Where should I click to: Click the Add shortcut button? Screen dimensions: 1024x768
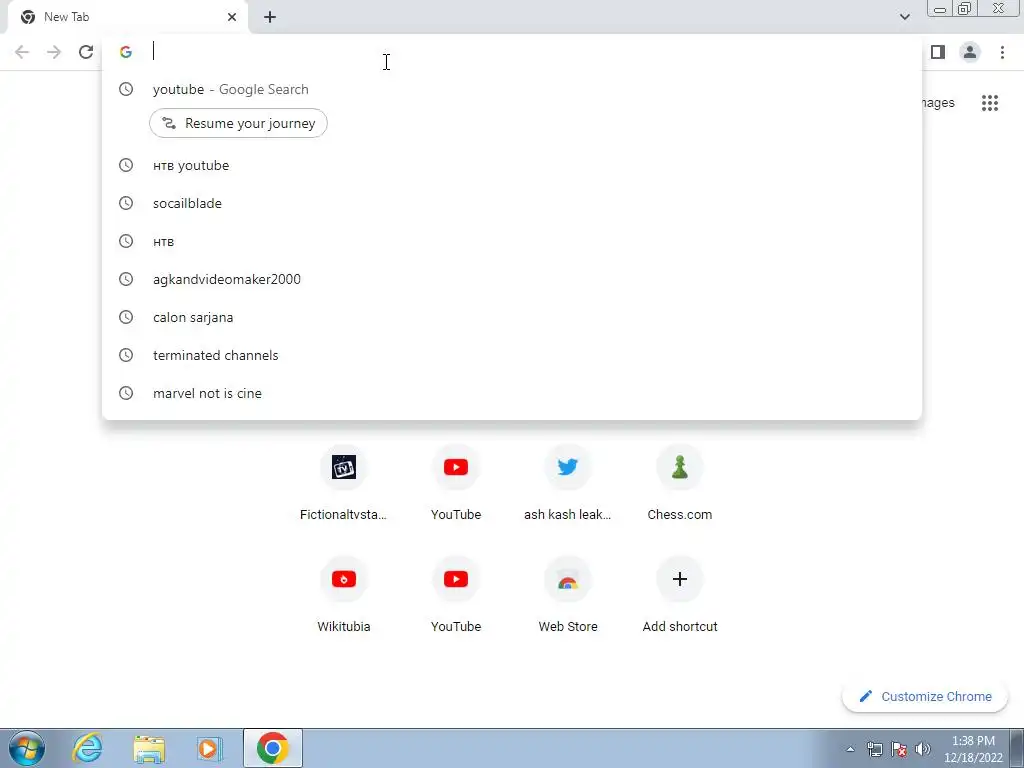coord(680,597)
